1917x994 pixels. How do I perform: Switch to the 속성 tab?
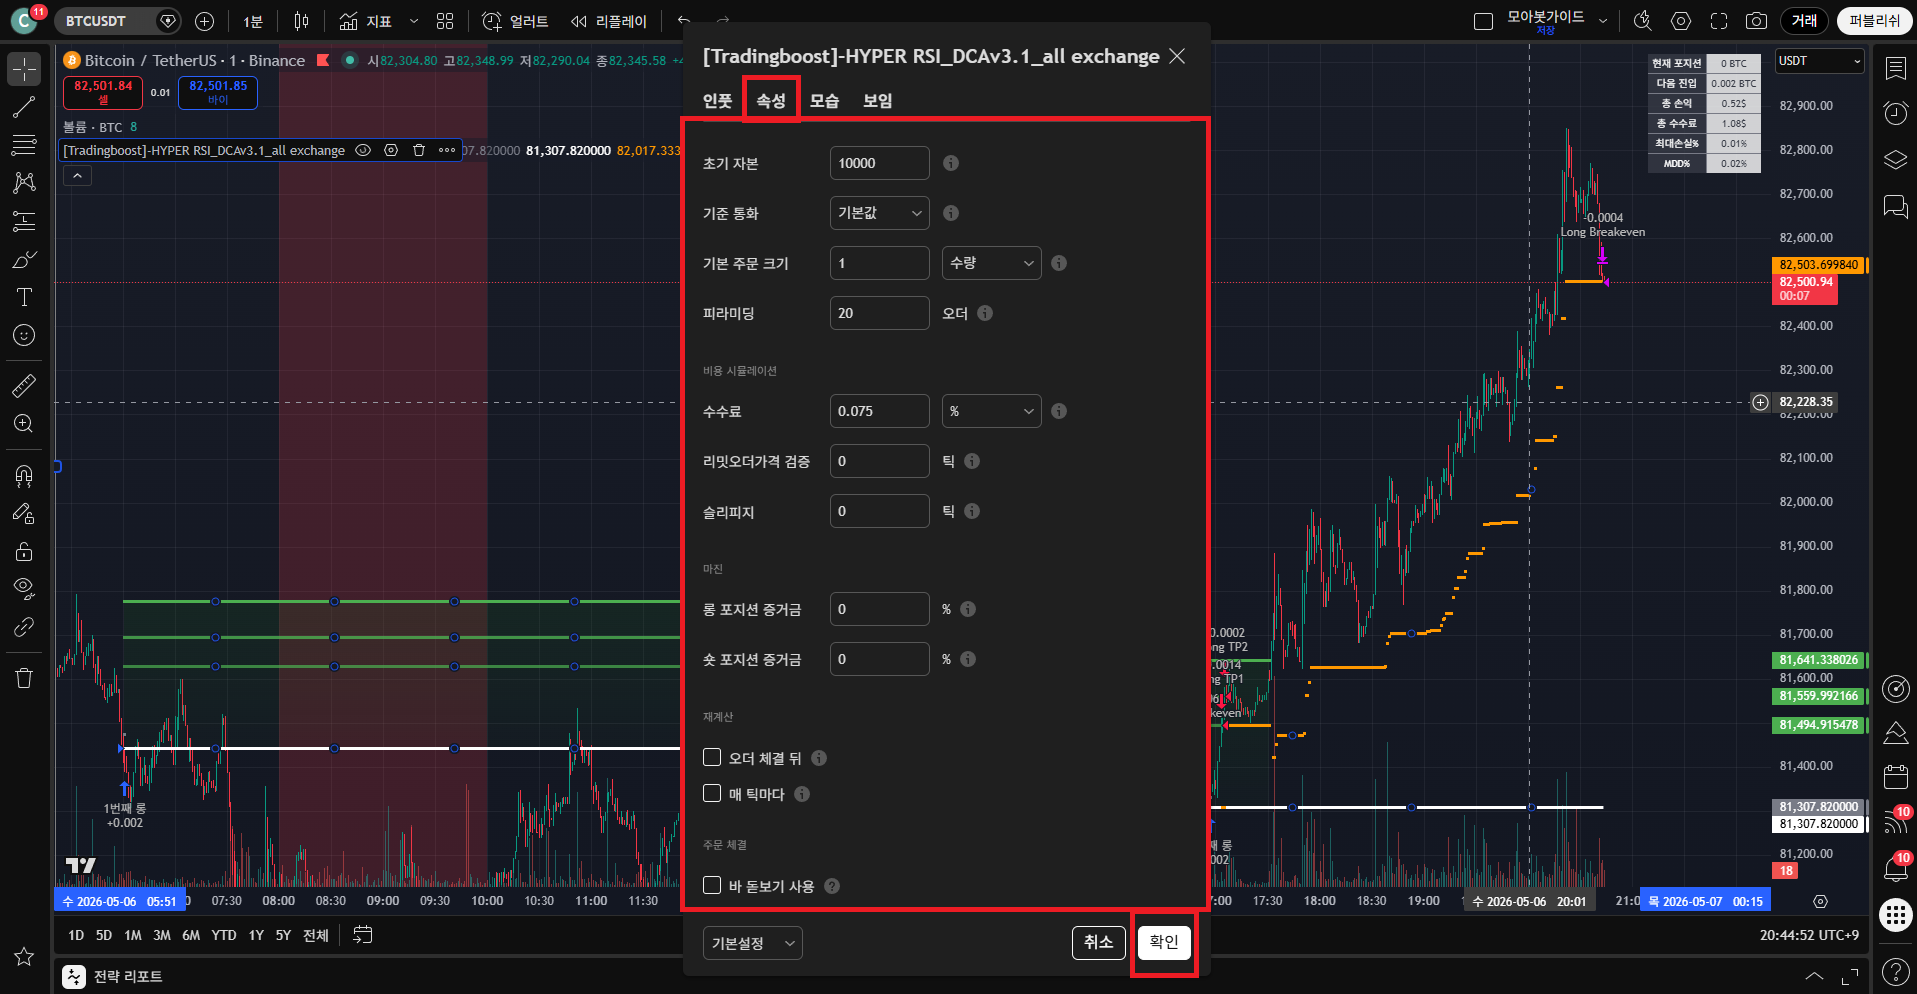(x=771, y=101)
